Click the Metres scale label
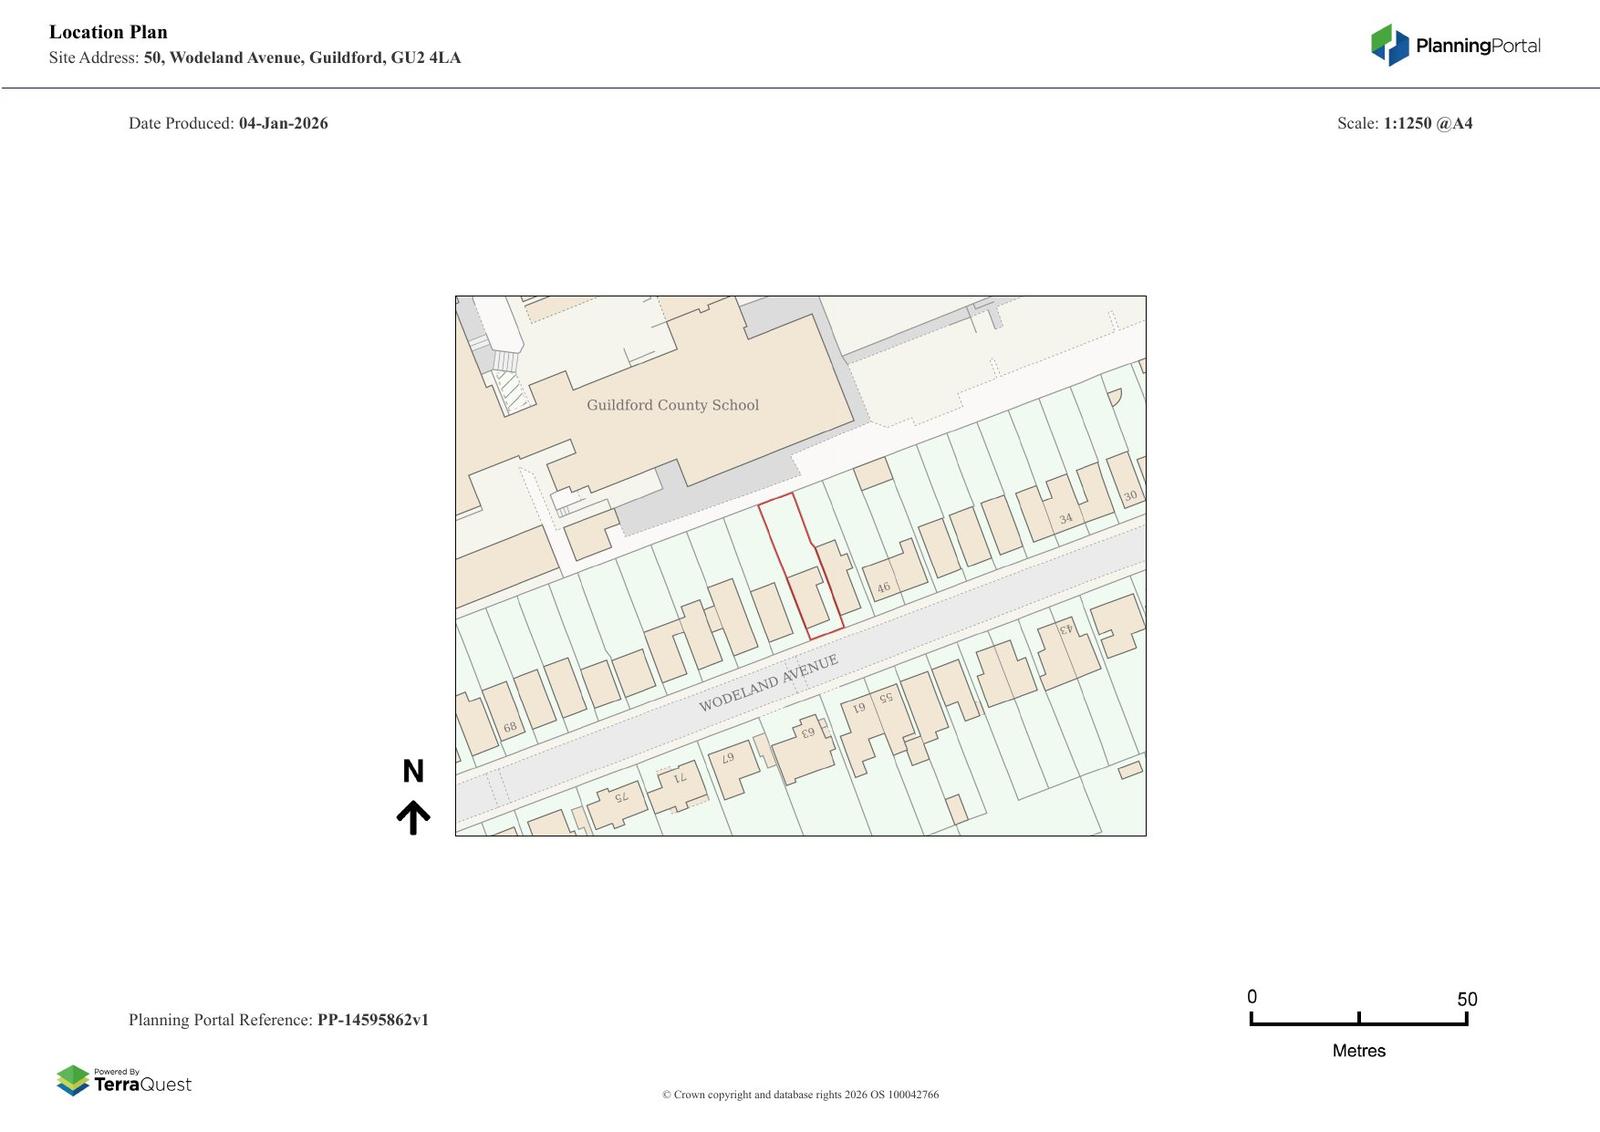 1359,1050
